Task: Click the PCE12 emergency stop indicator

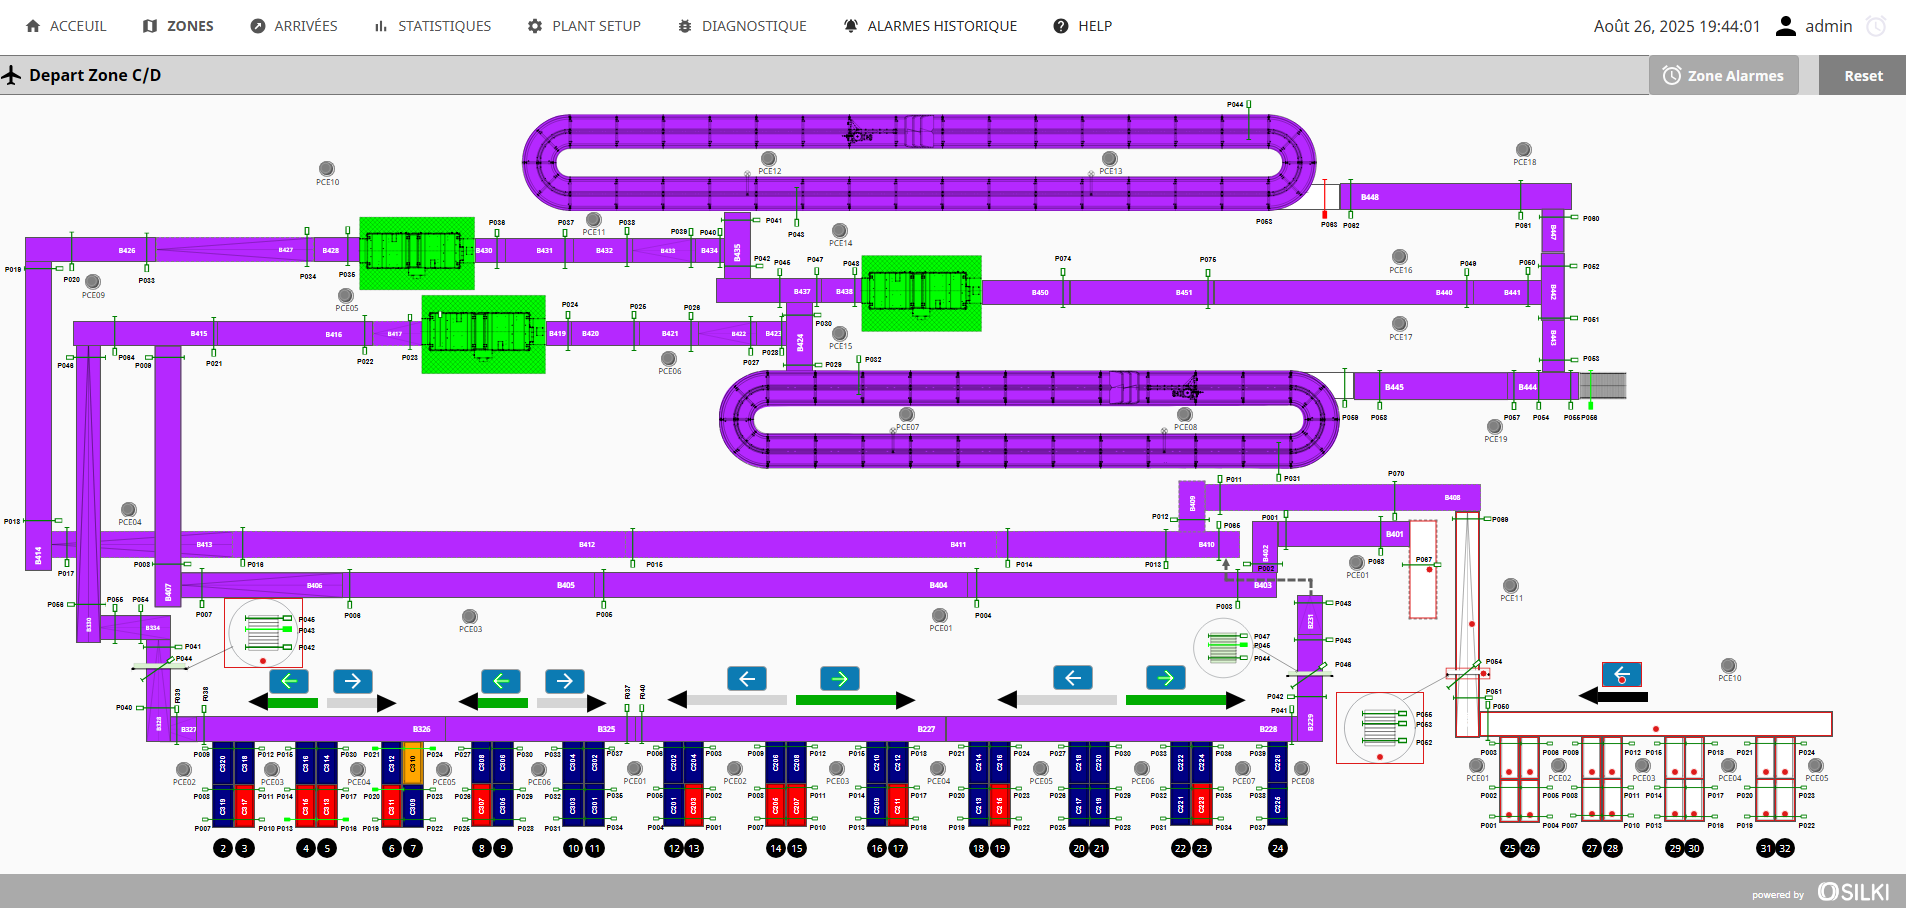Action: 769,158
